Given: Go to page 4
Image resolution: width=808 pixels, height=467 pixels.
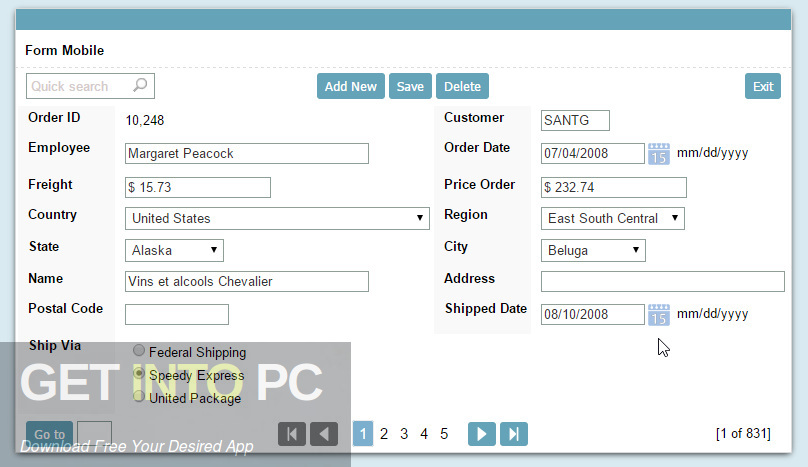Looking at the screenshot, I should tap(424, 434).
